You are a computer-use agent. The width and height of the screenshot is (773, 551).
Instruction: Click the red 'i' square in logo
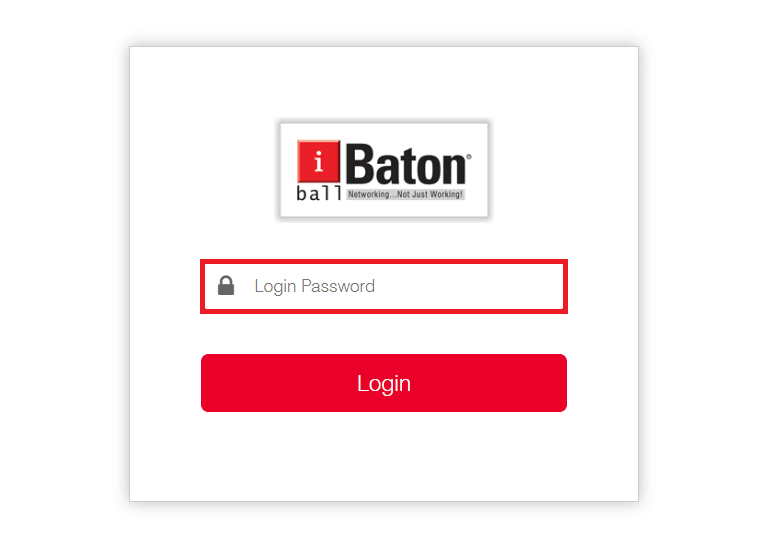318,161
